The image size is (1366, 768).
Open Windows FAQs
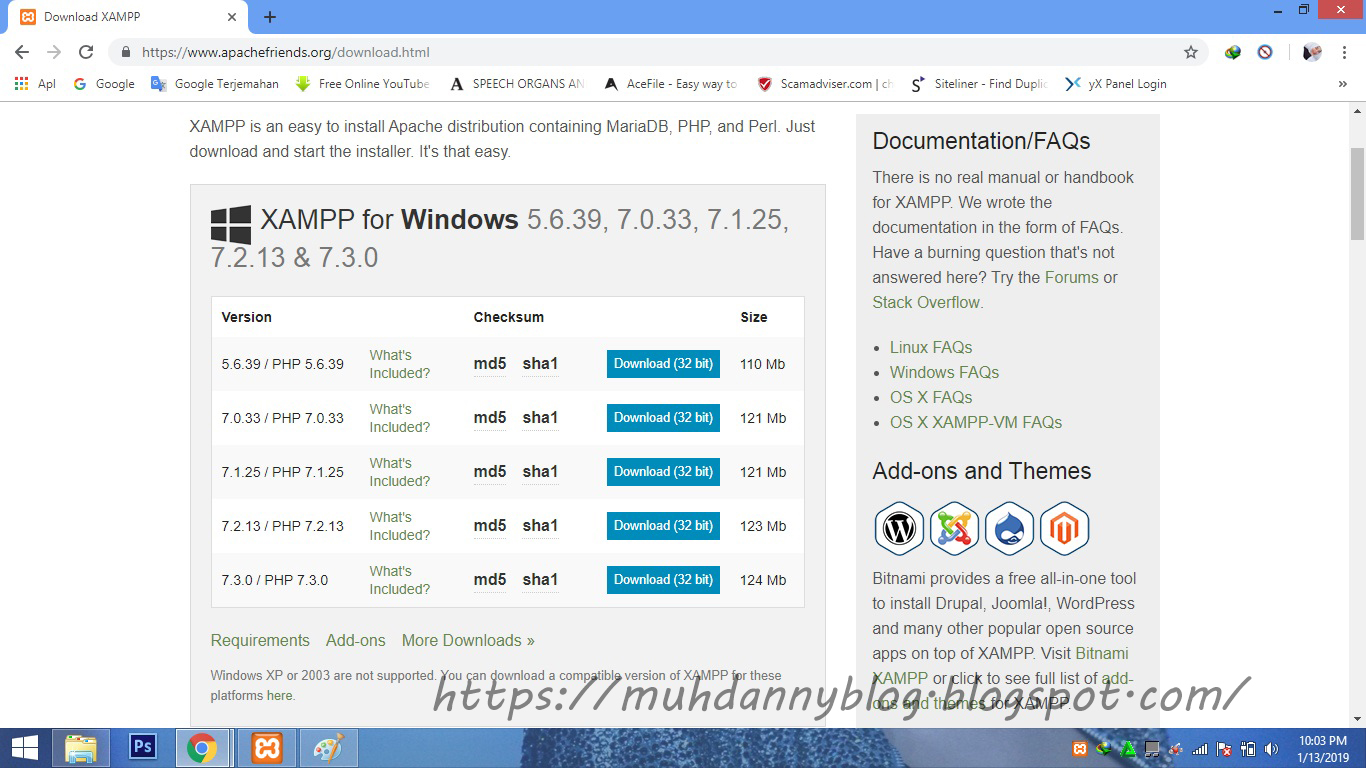944,372
